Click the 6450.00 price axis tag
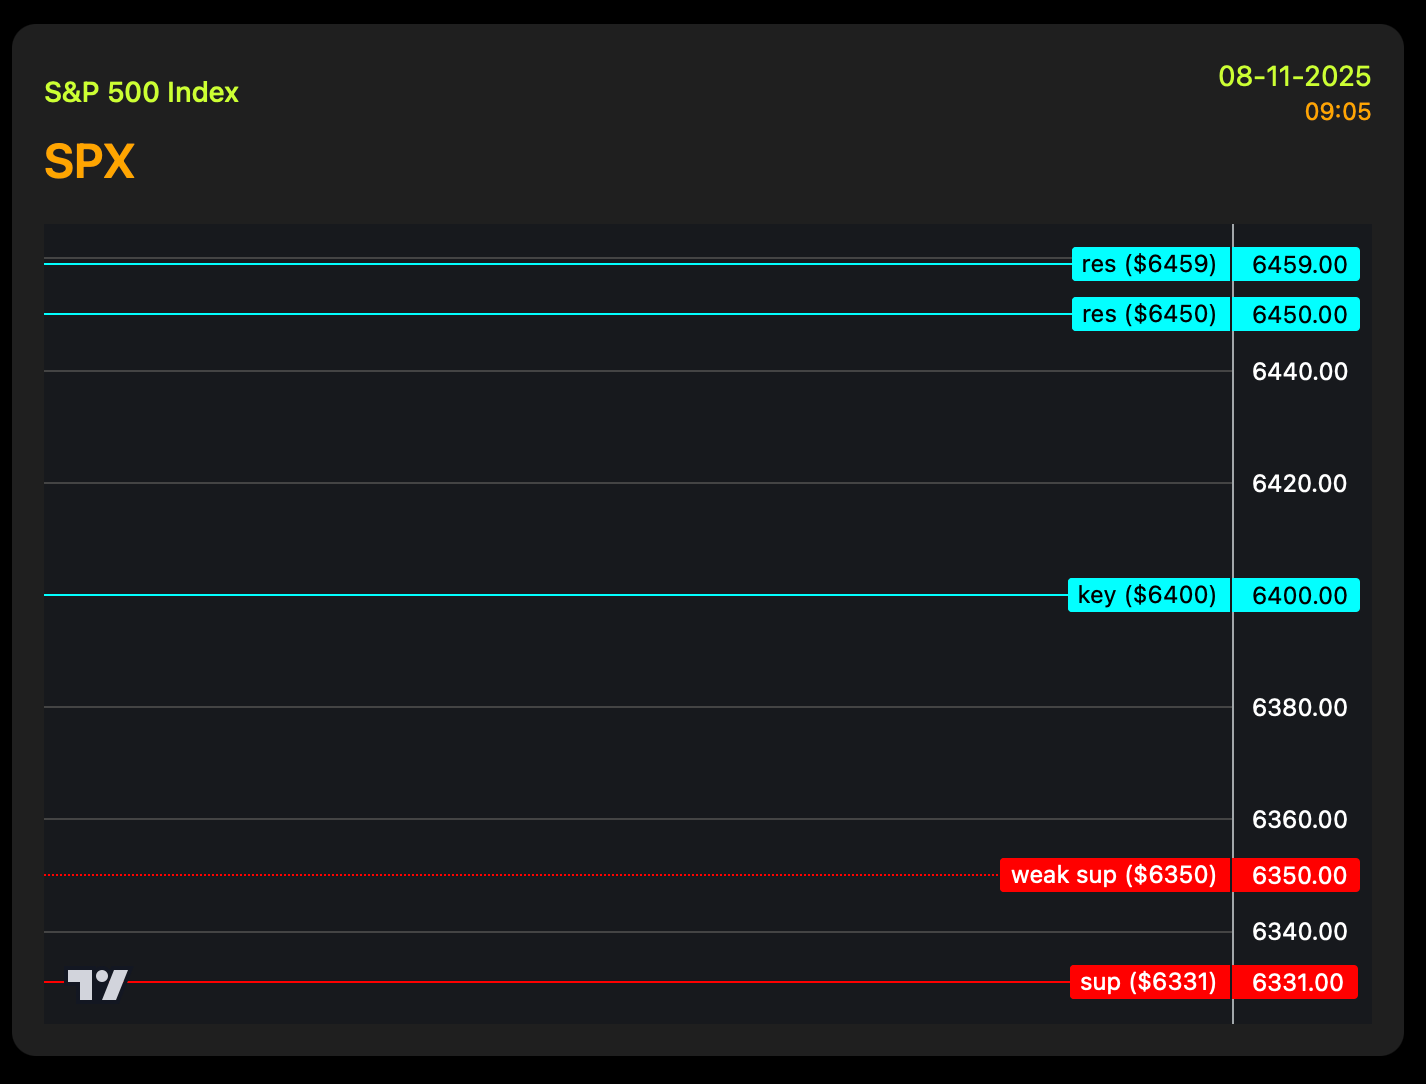The height and width of the screenshot is (1084, 1426). point(1297,314)
